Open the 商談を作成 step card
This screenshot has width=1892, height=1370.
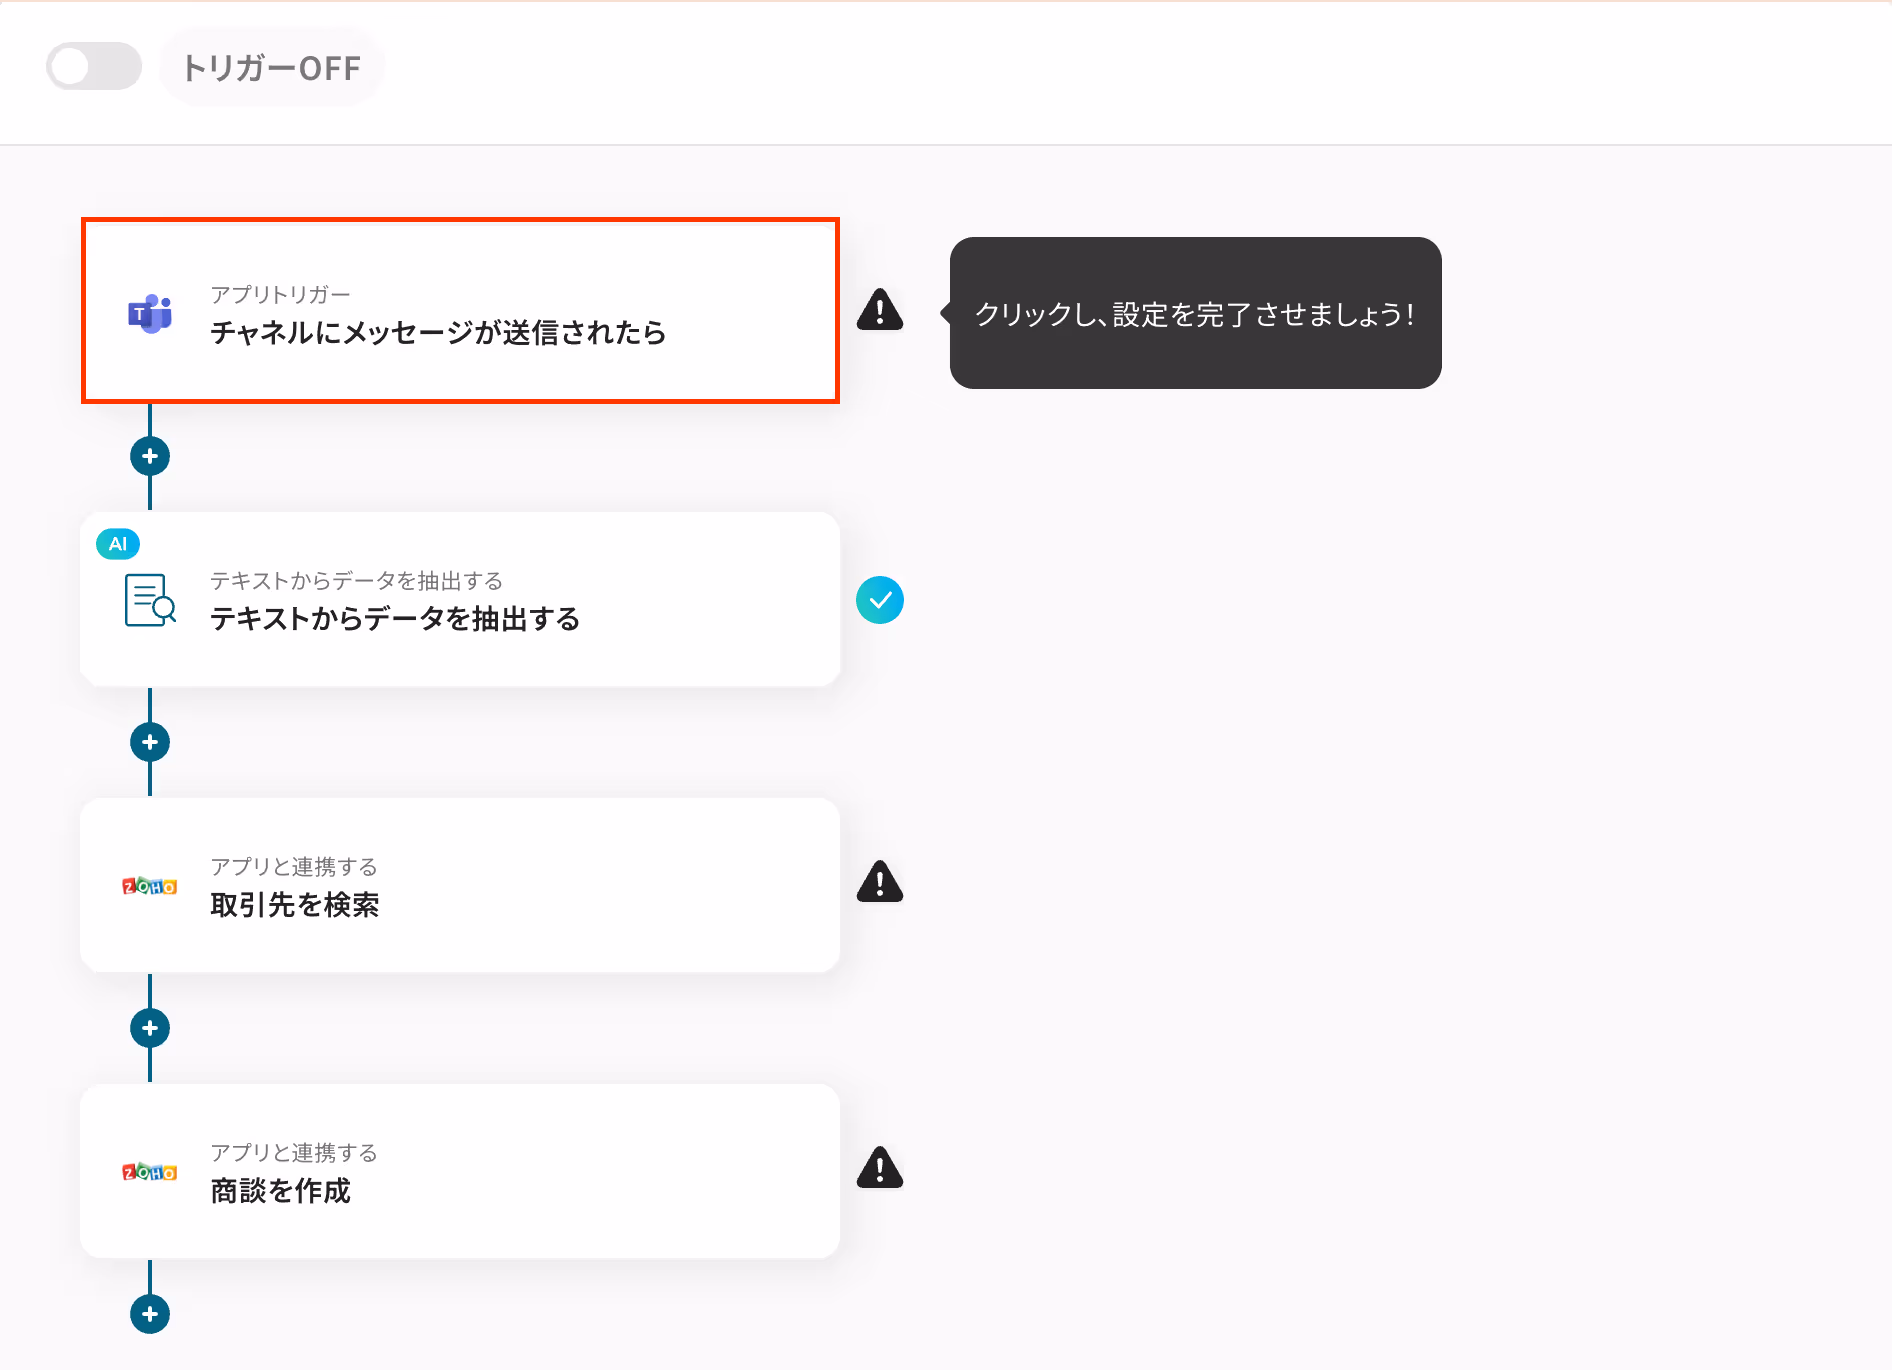click(x=460, y=1171)
